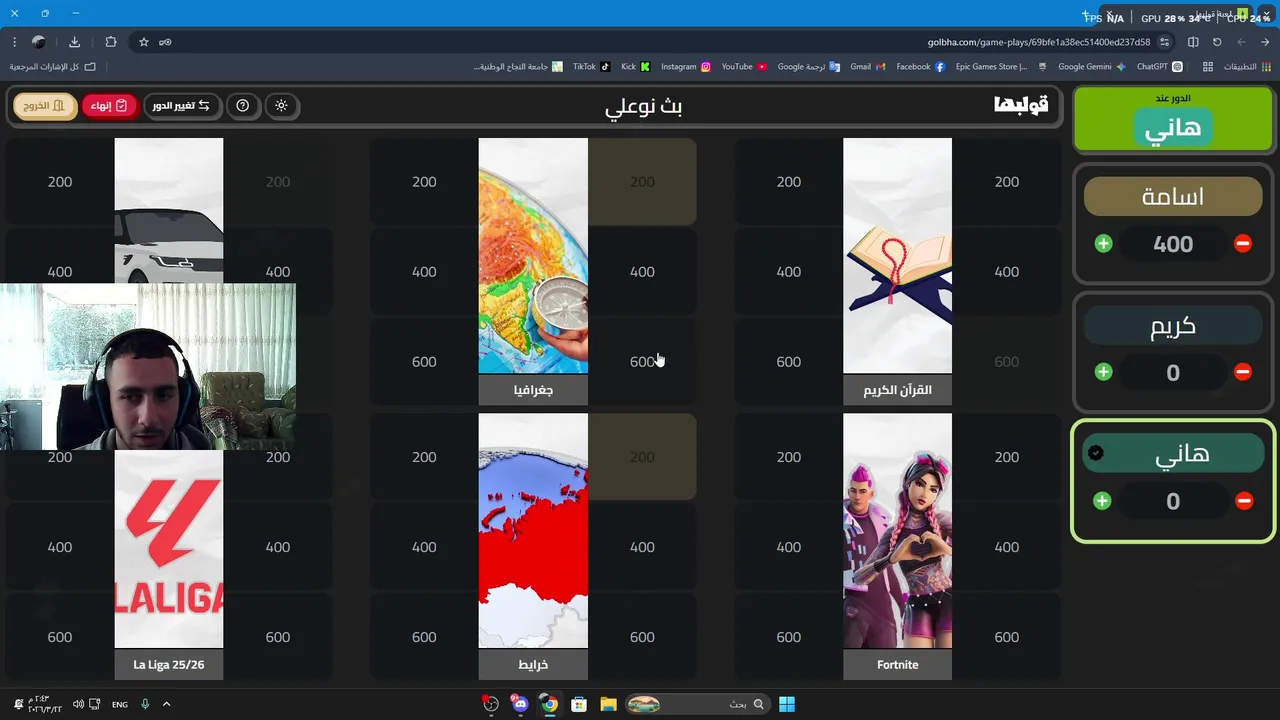Open the help question-mark button
Viewport: 1280px width, 720px height.
pos(242,105)
